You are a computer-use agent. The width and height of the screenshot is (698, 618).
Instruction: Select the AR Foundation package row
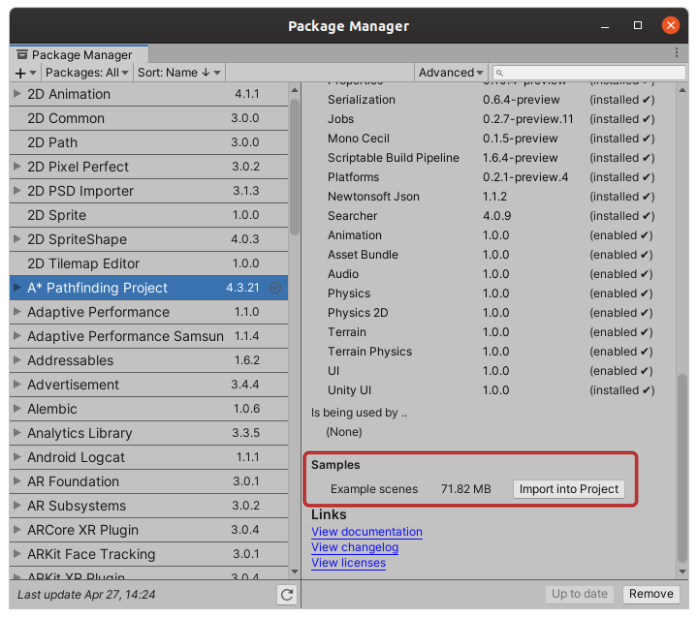[149, 481]
